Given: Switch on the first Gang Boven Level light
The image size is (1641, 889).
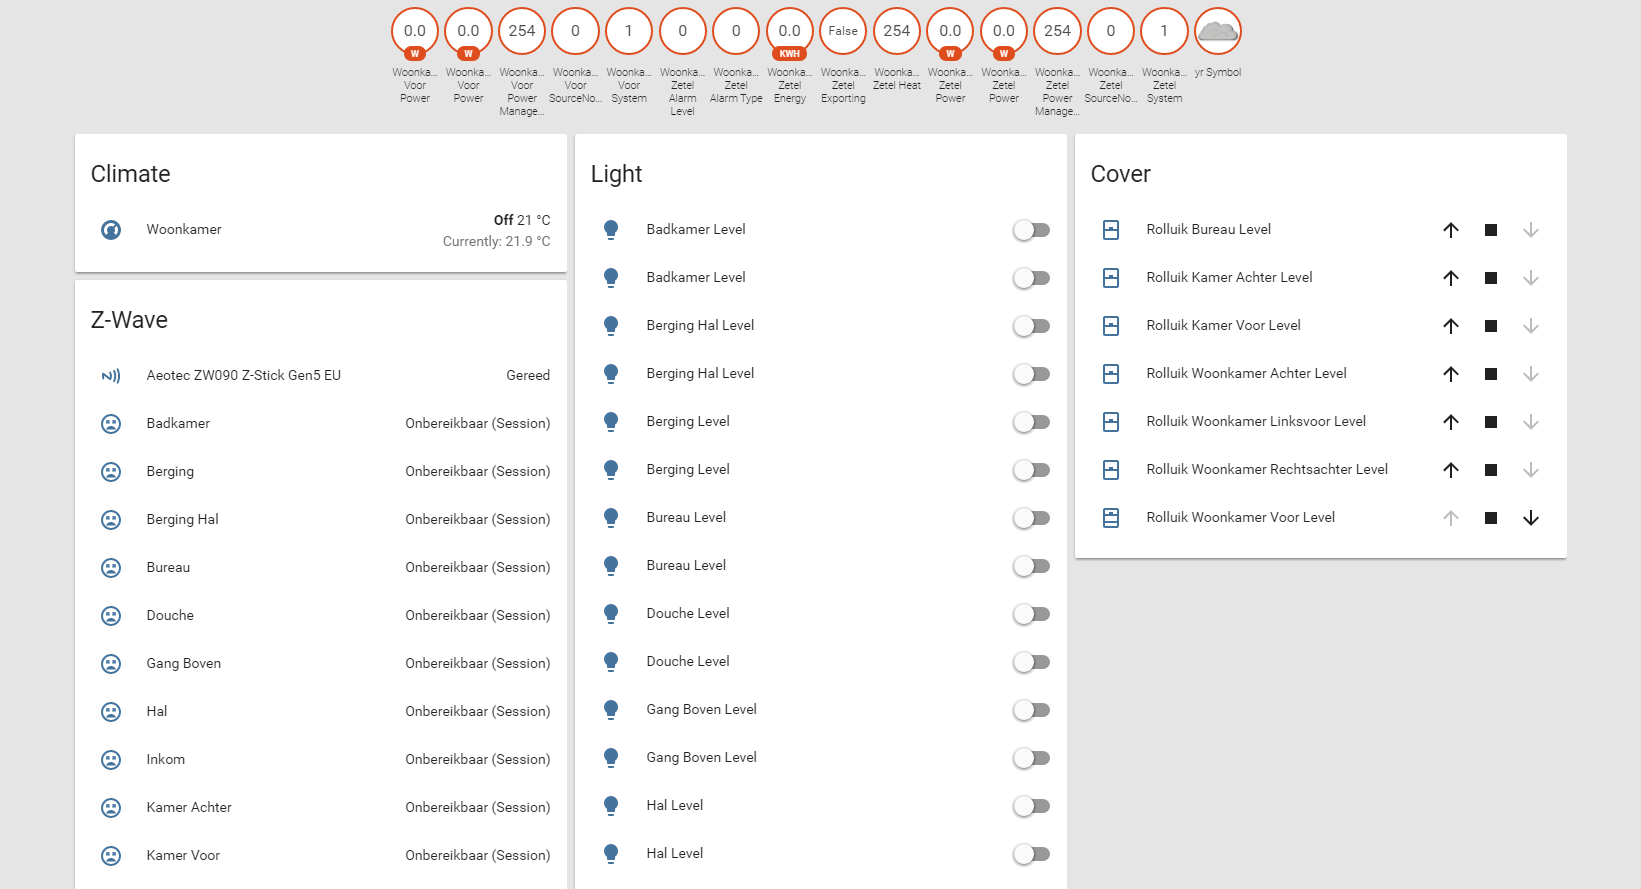Looking at the screenshot, I should click(x=1031, y=710).
